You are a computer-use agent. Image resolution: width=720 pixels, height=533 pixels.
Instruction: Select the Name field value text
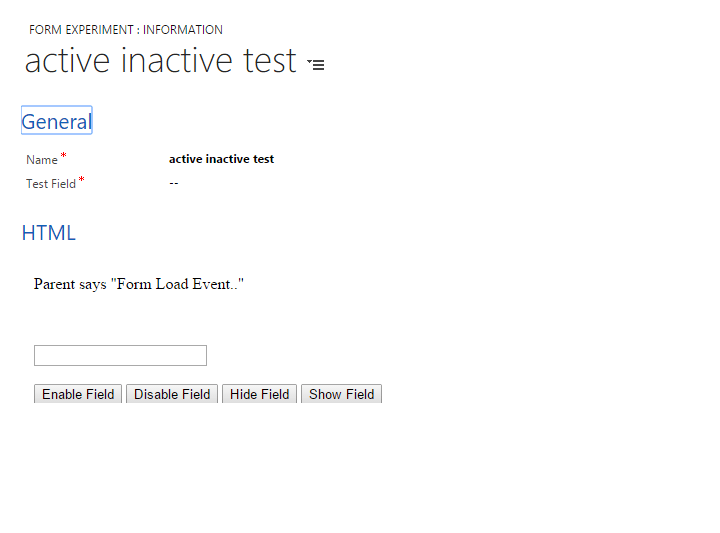[x=221, y=159]
